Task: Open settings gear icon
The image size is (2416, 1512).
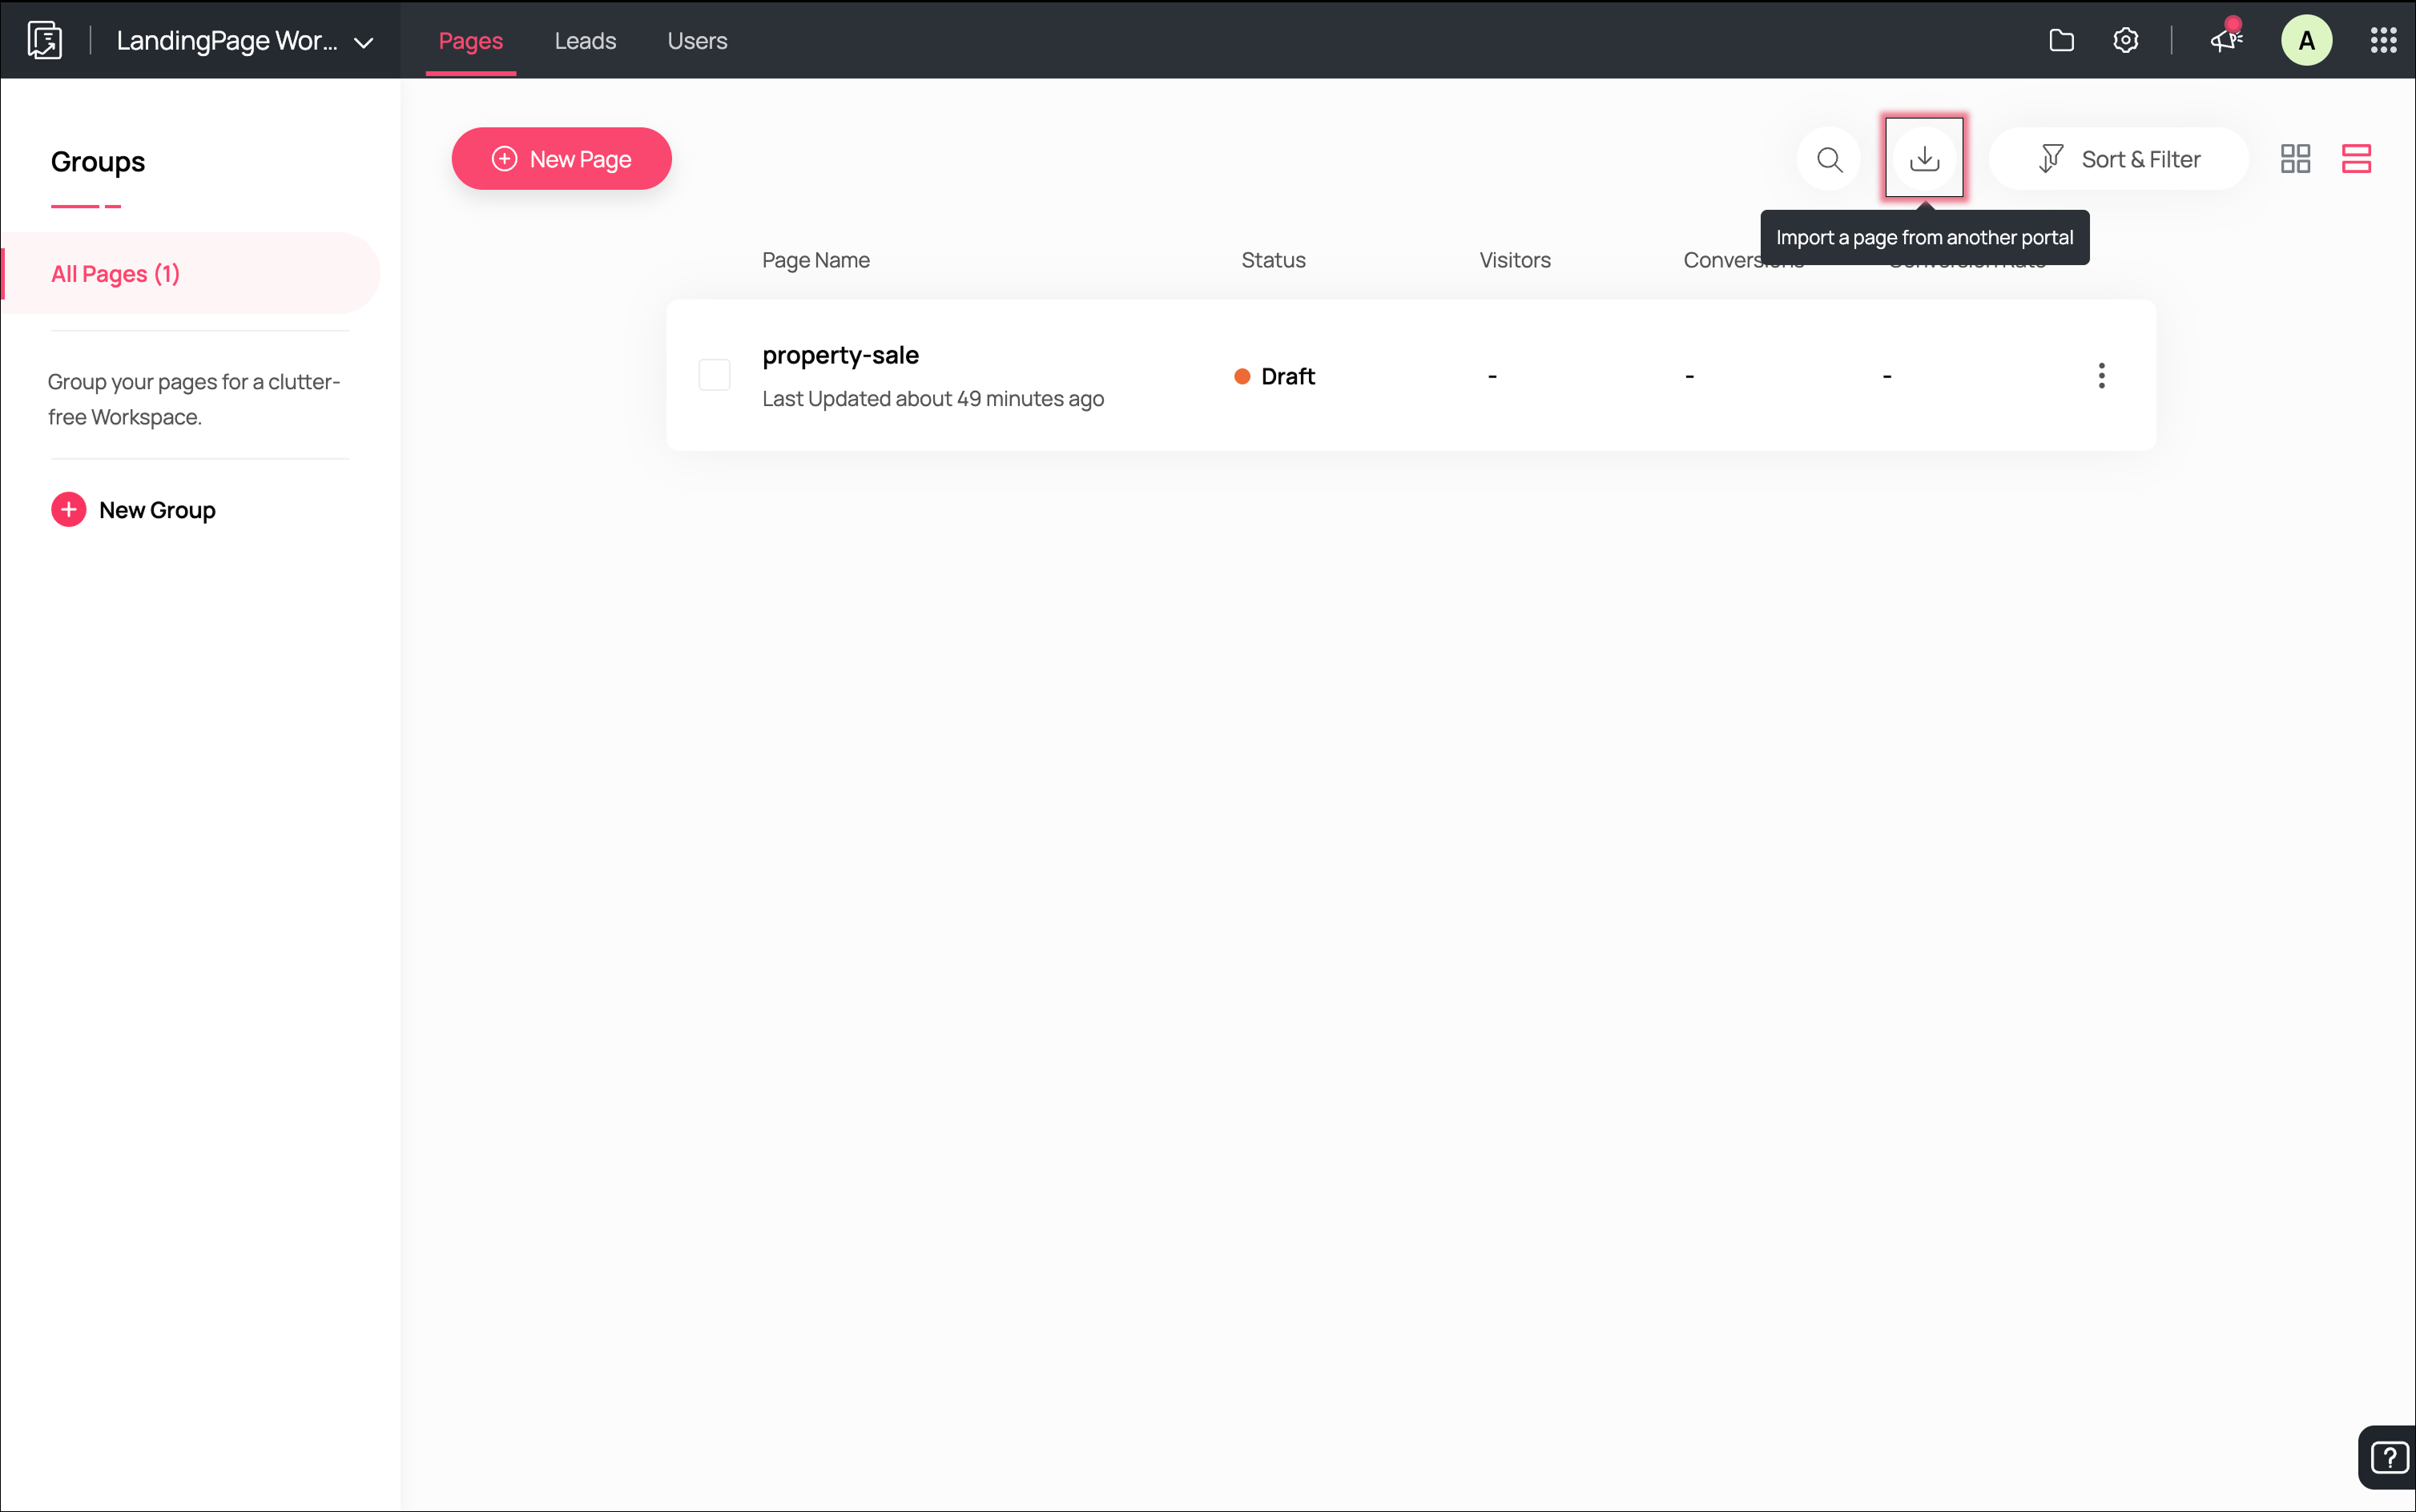Action: [2125, 41]
